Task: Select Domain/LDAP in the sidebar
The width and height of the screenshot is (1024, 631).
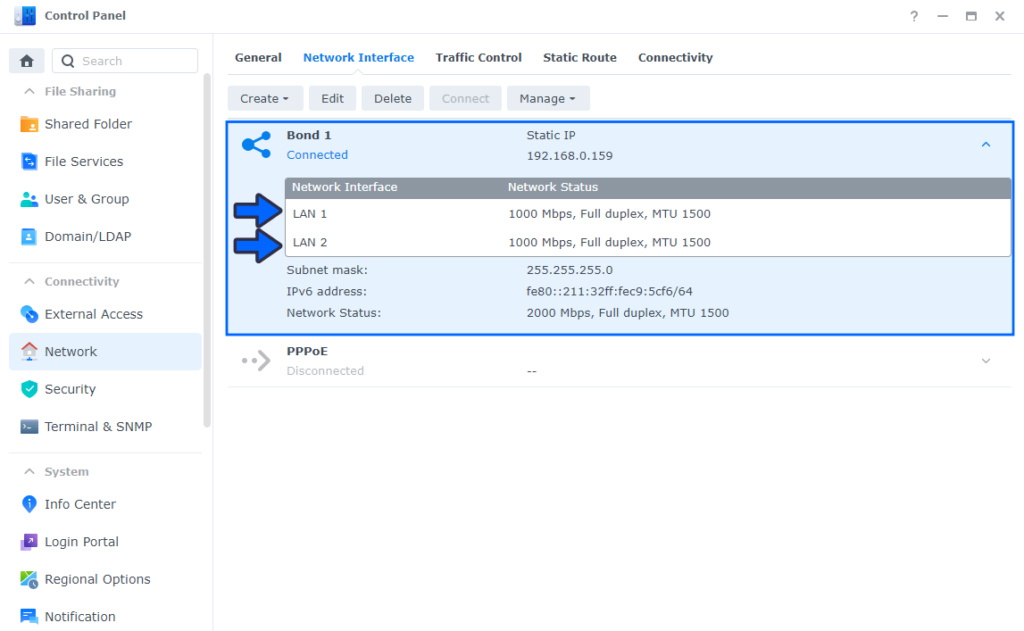Action: pyautogui.click(x=89, y=236)
